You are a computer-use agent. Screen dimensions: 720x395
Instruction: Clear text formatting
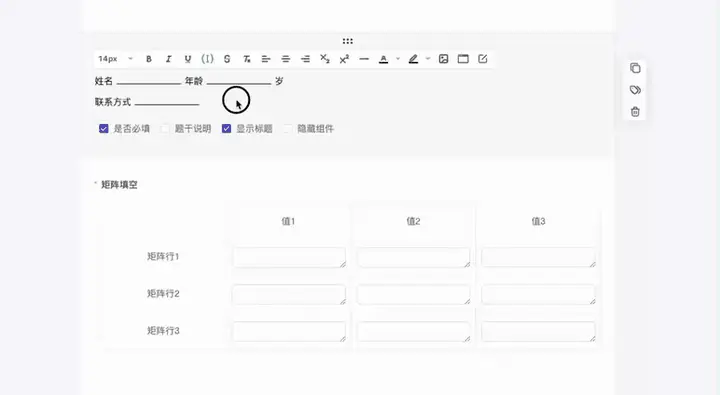point(247,59)
